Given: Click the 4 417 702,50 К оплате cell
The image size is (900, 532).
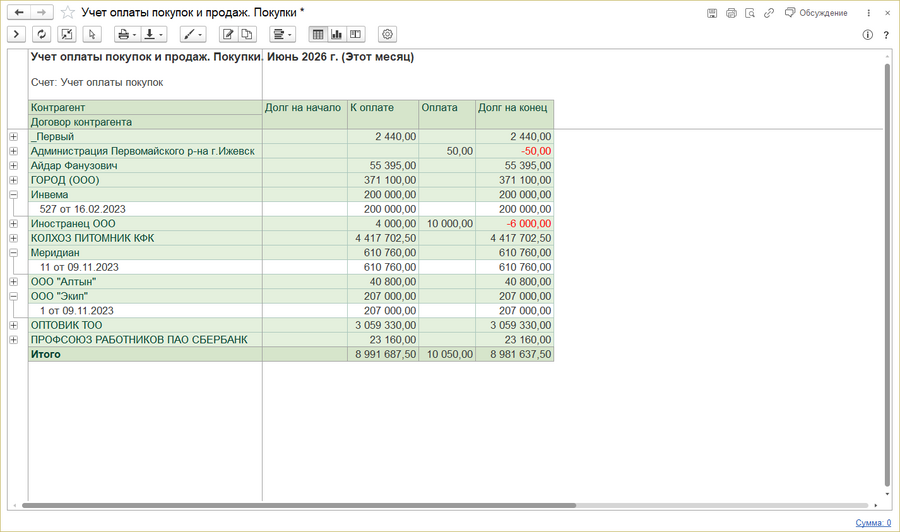Looking at the screenshot, I should pos(383,238).
